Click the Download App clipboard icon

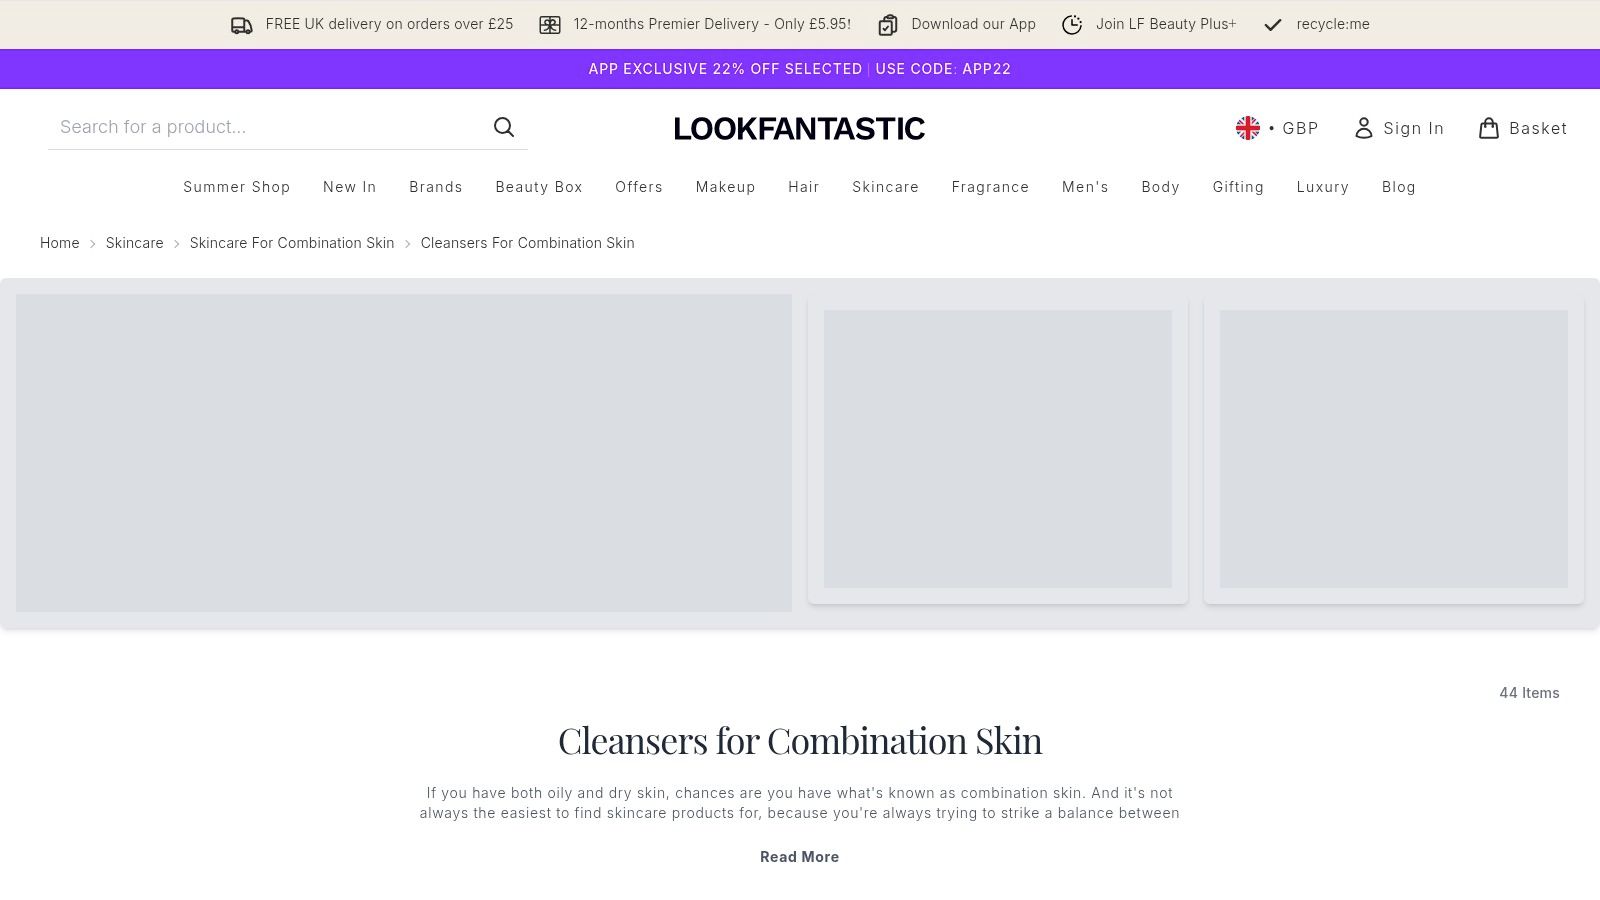[887, 25]
